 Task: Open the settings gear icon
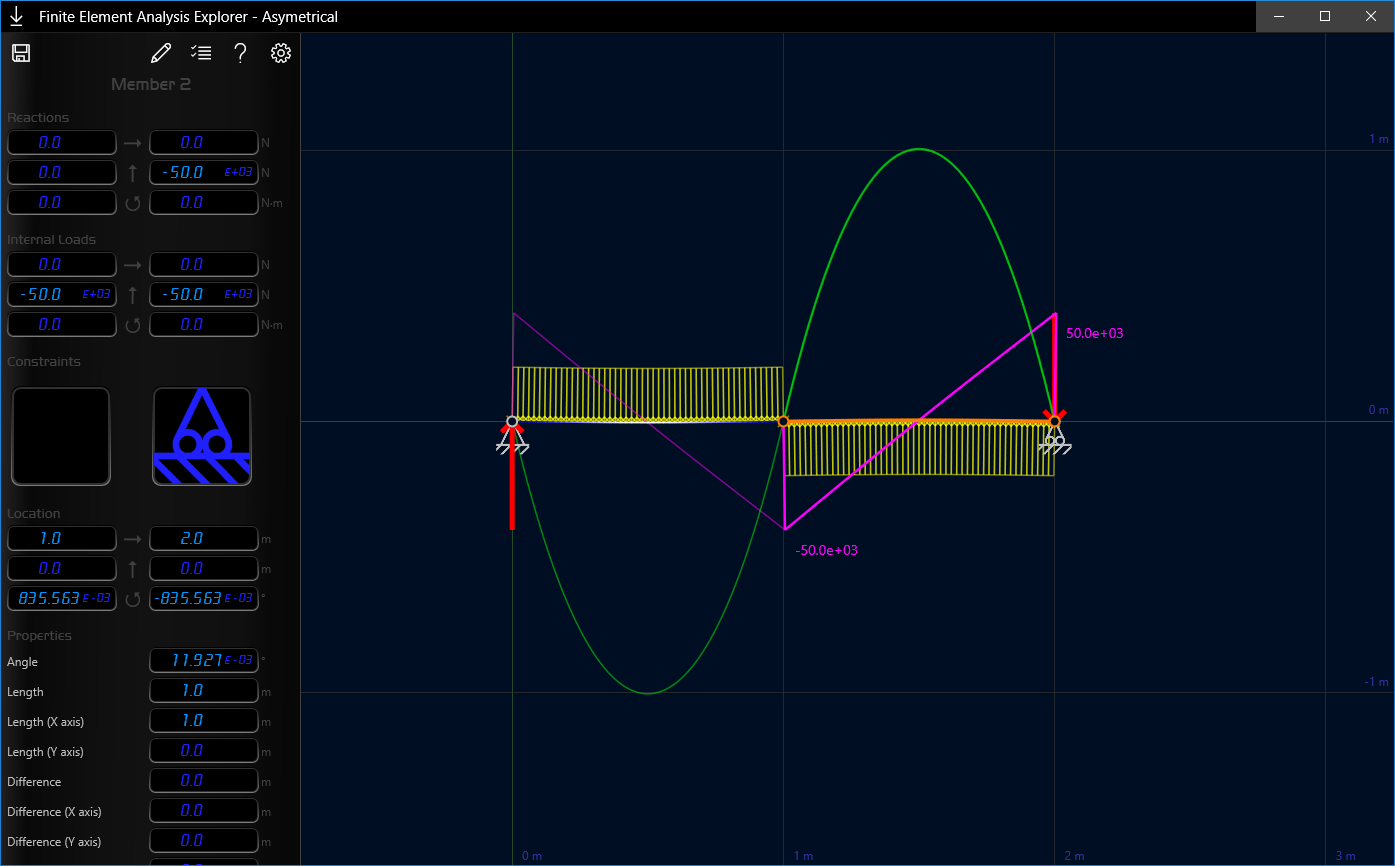tap(281, 53)
